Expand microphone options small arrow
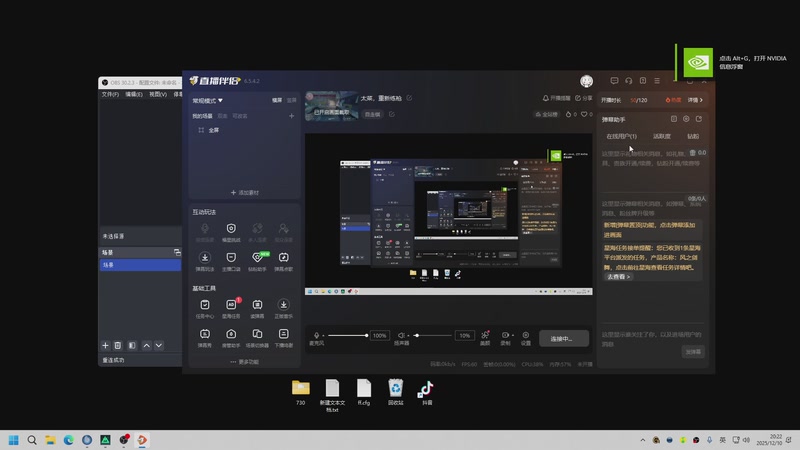 (x=323, y=336)
